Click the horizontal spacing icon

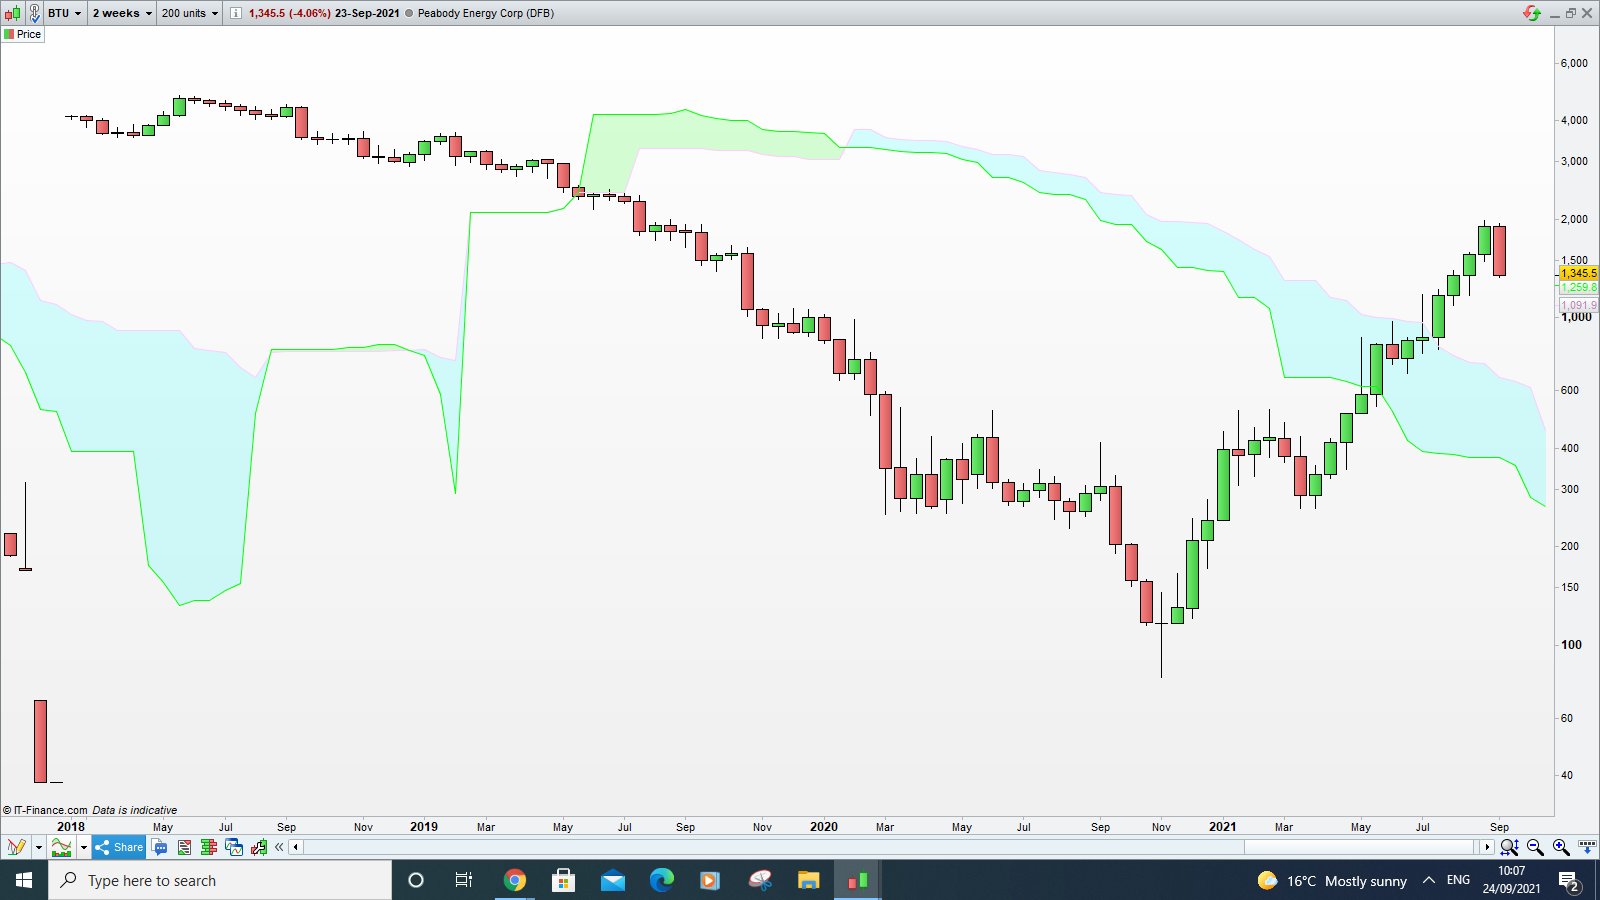coord(1587,847)
